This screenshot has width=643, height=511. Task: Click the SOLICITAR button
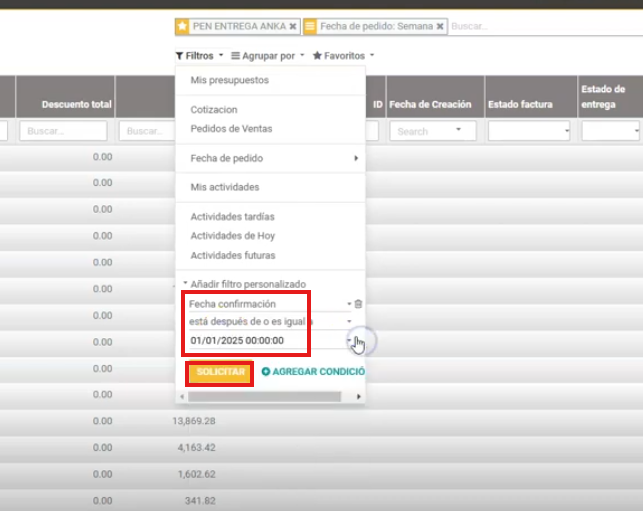[x=220, y=372]
